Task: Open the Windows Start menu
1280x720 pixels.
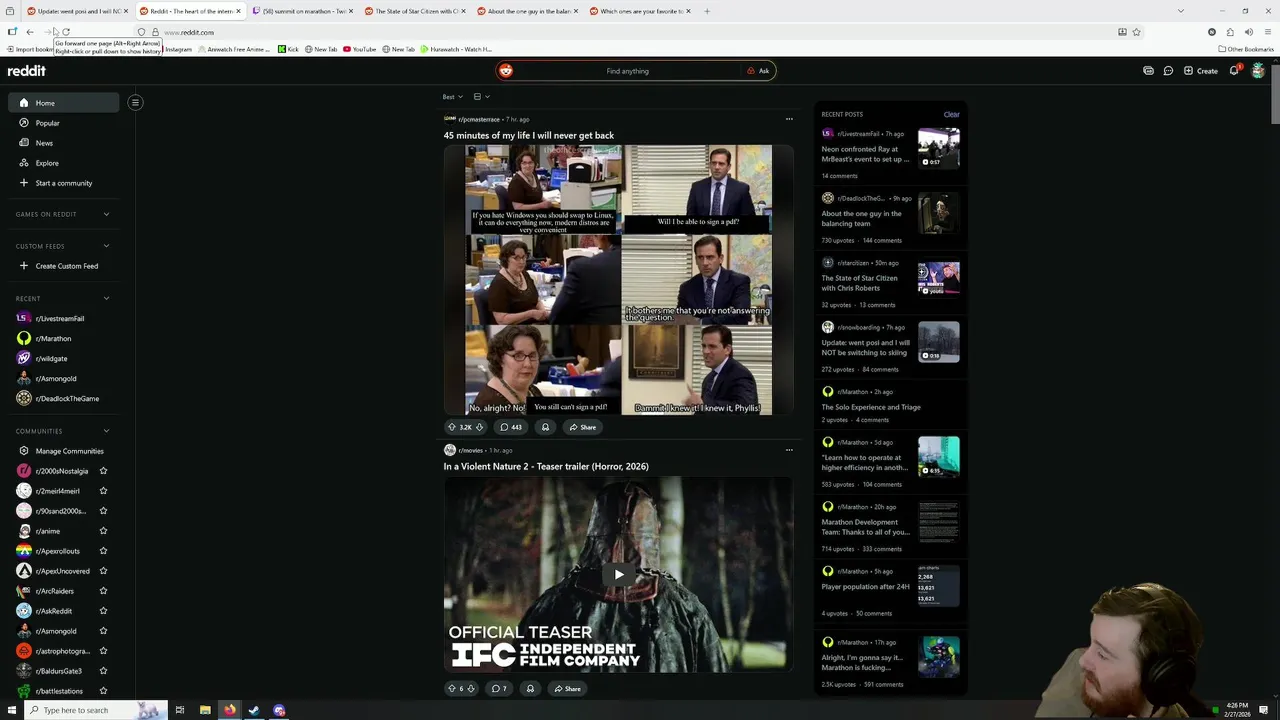Action: (12, 710)
